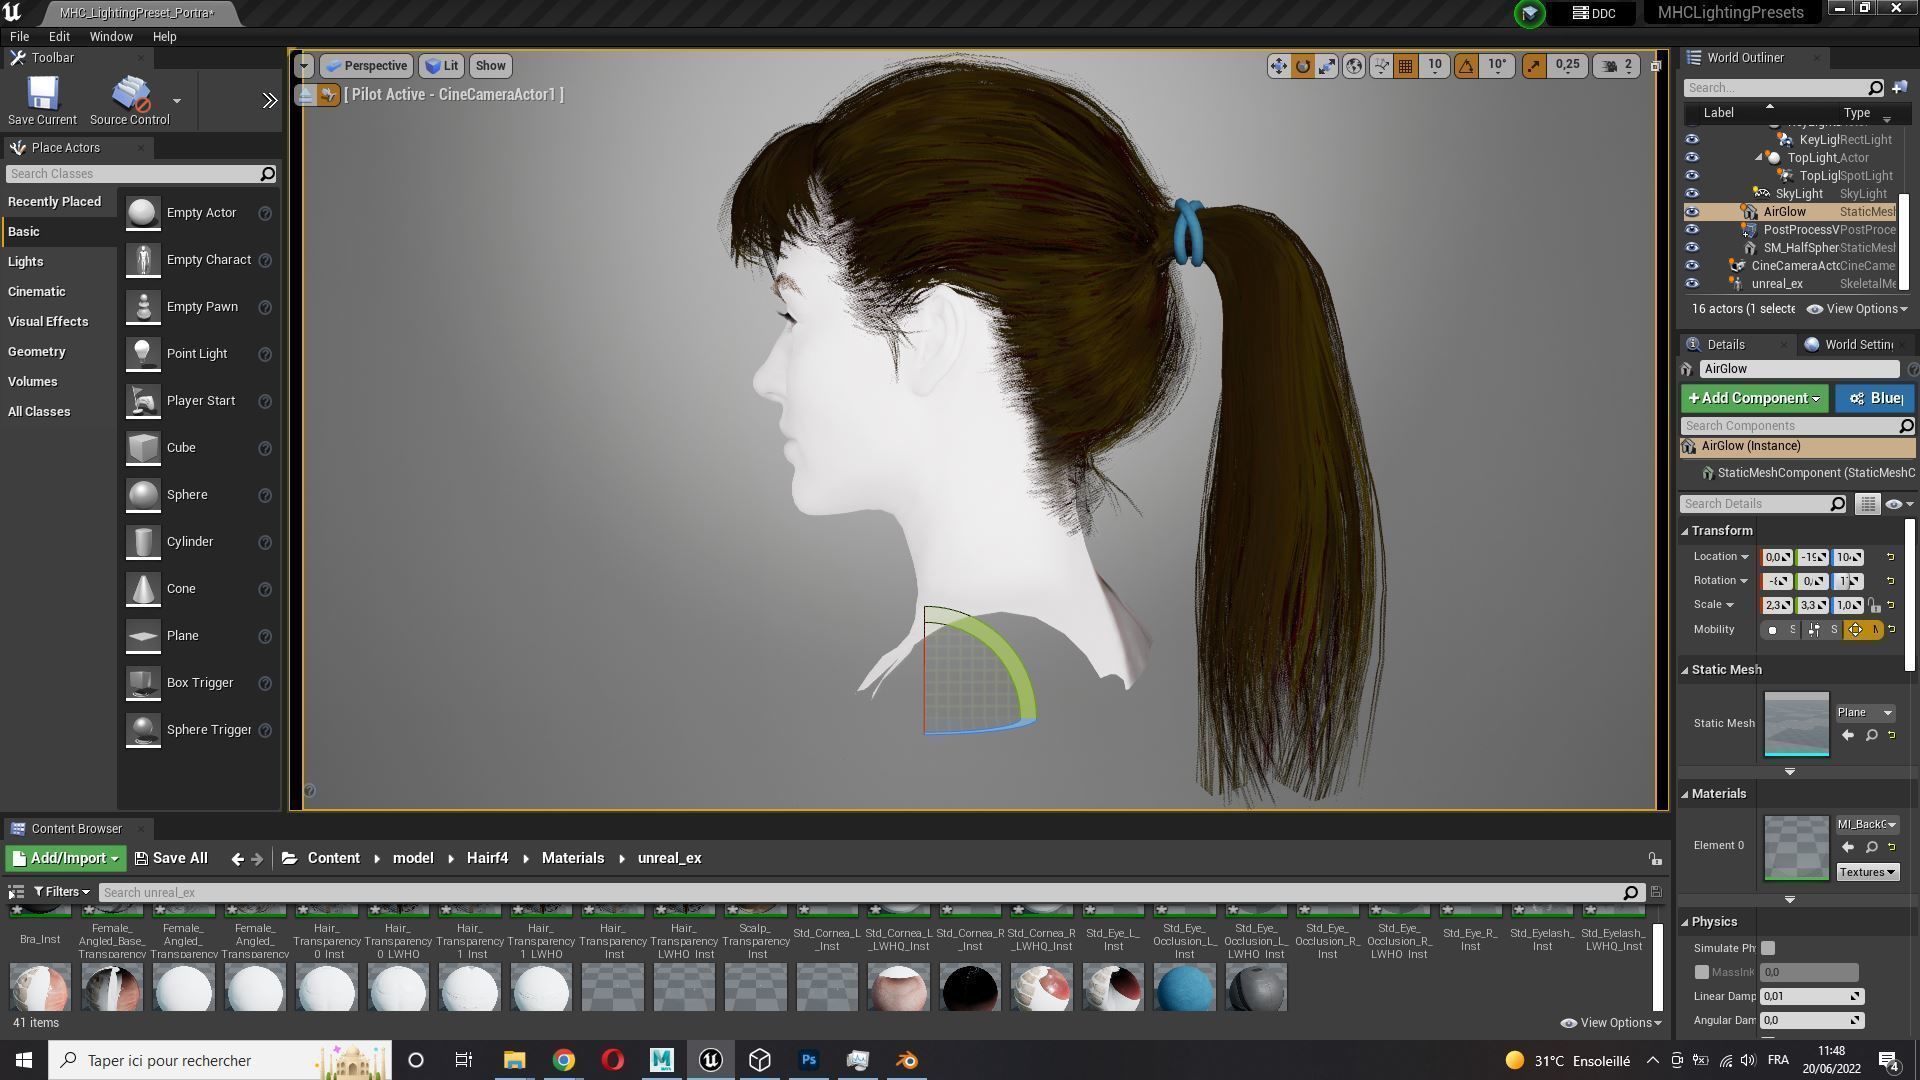The height and width of the screenshot is (1080, 1920).
Task: Maximize or restore the viewport icon
Action: click(x=1655, y=66)
